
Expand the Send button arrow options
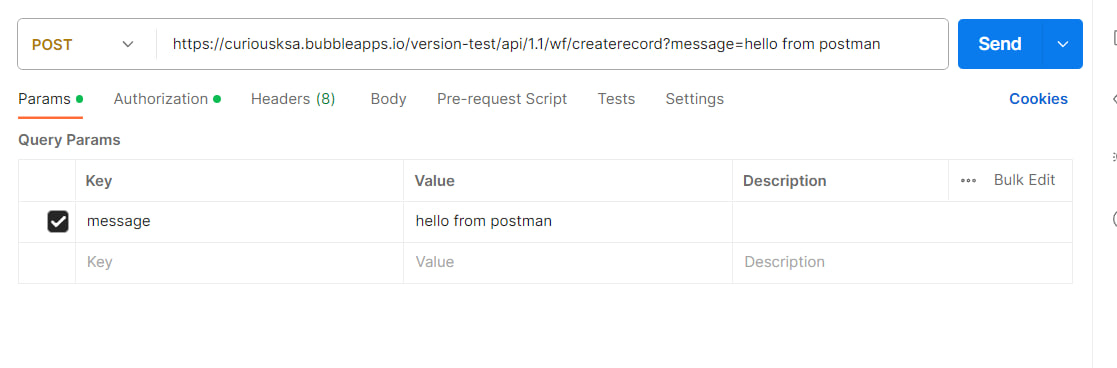click(x=1063, y=44)
